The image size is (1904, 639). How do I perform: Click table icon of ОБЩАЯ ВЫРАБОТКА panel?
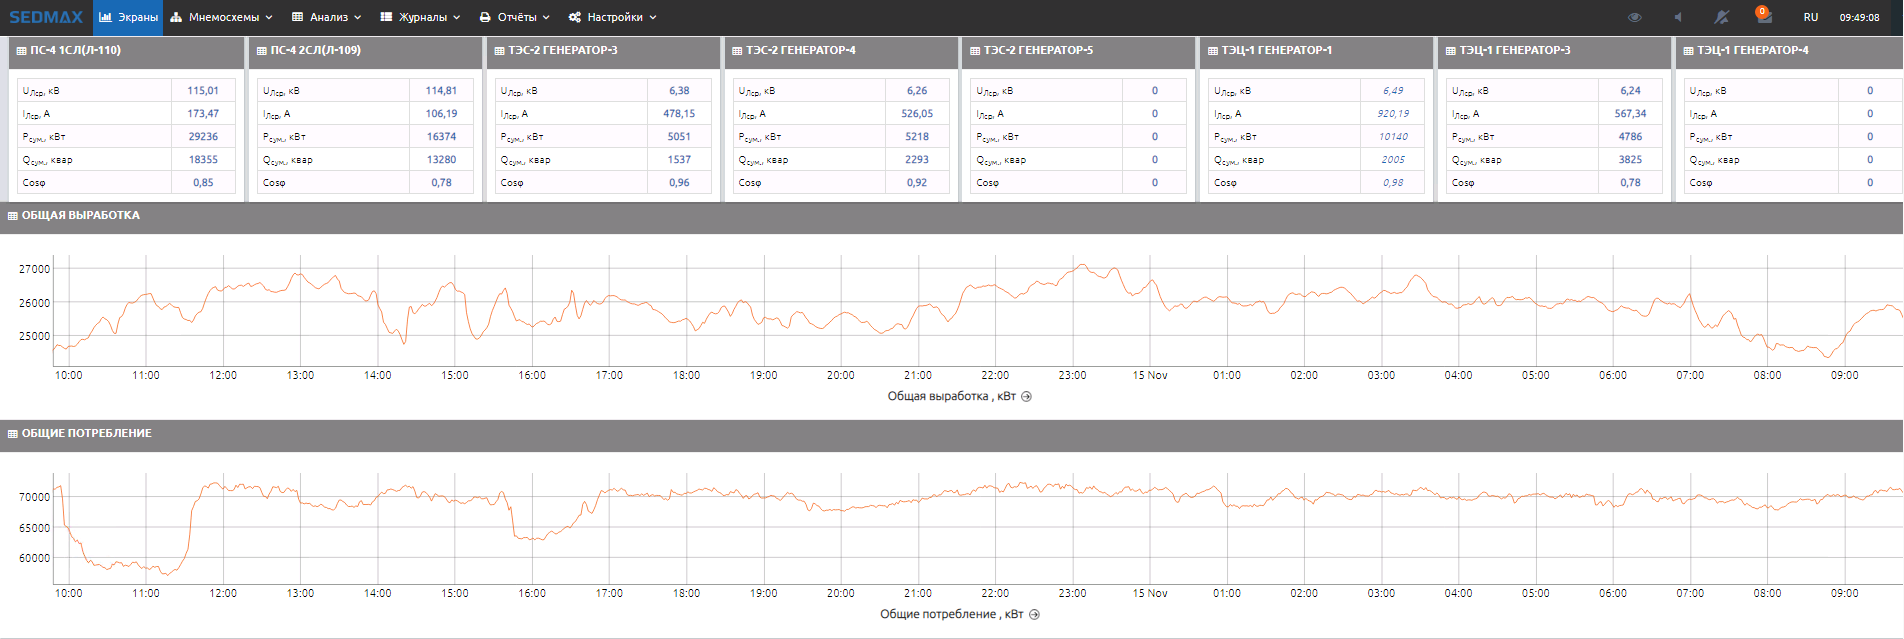(13, 216)
